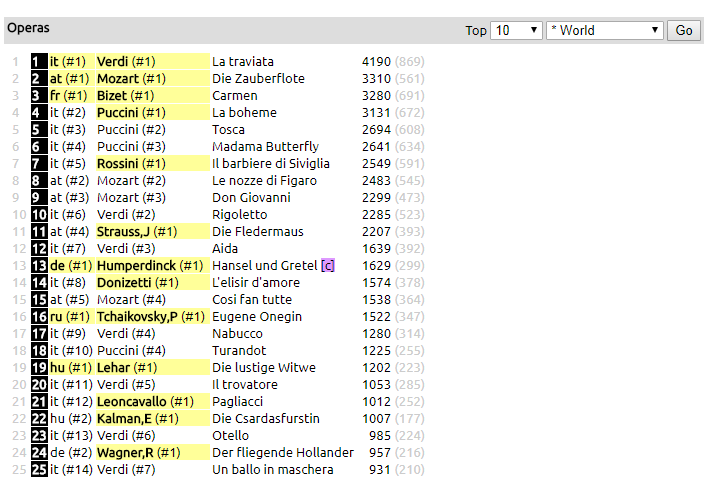
Task: Open Der fliegende Hollander entry
Action: click(x=283, y=452)
